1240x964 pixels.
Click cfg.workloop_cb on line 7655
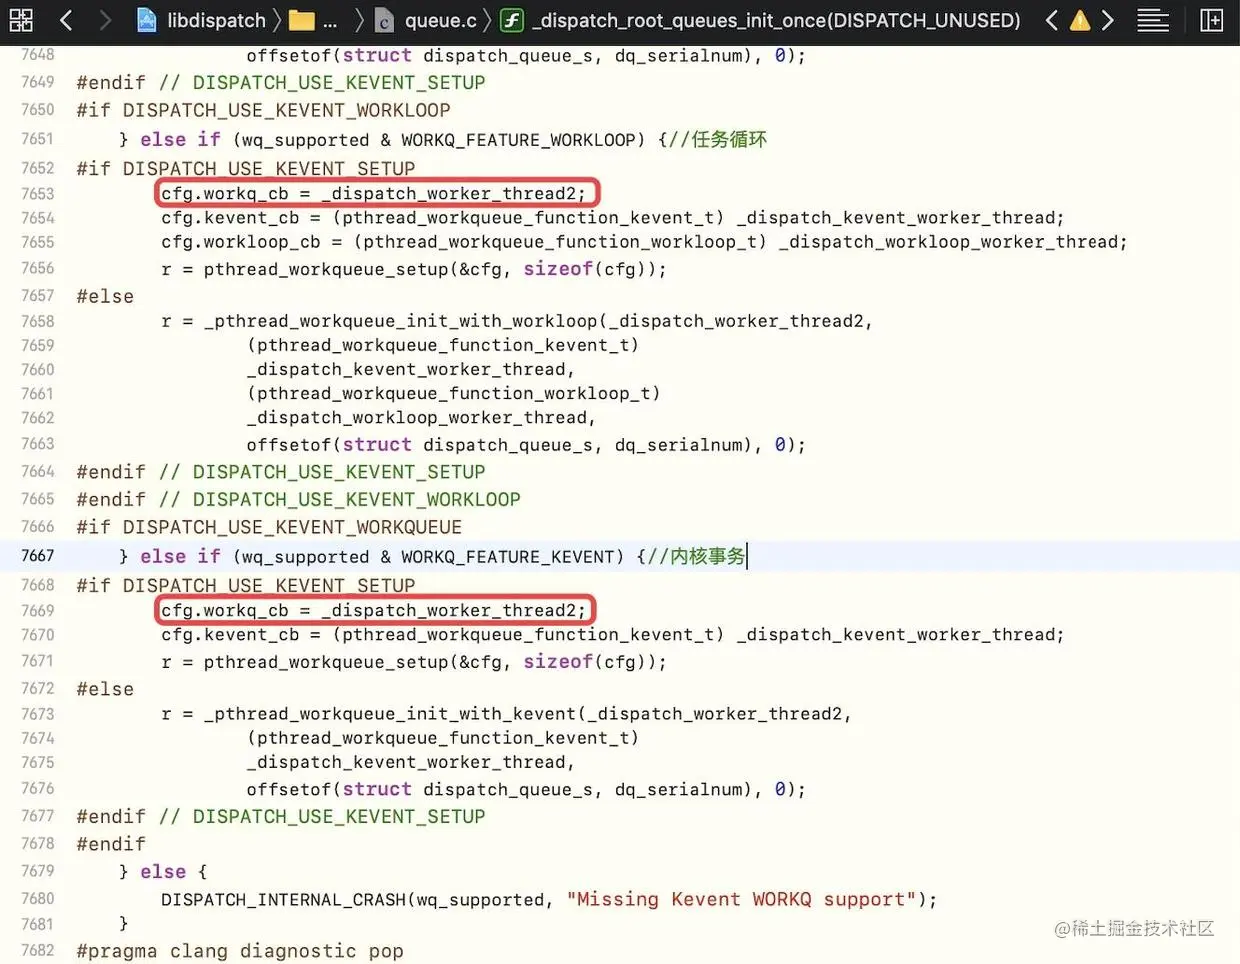tap(241, 242)
